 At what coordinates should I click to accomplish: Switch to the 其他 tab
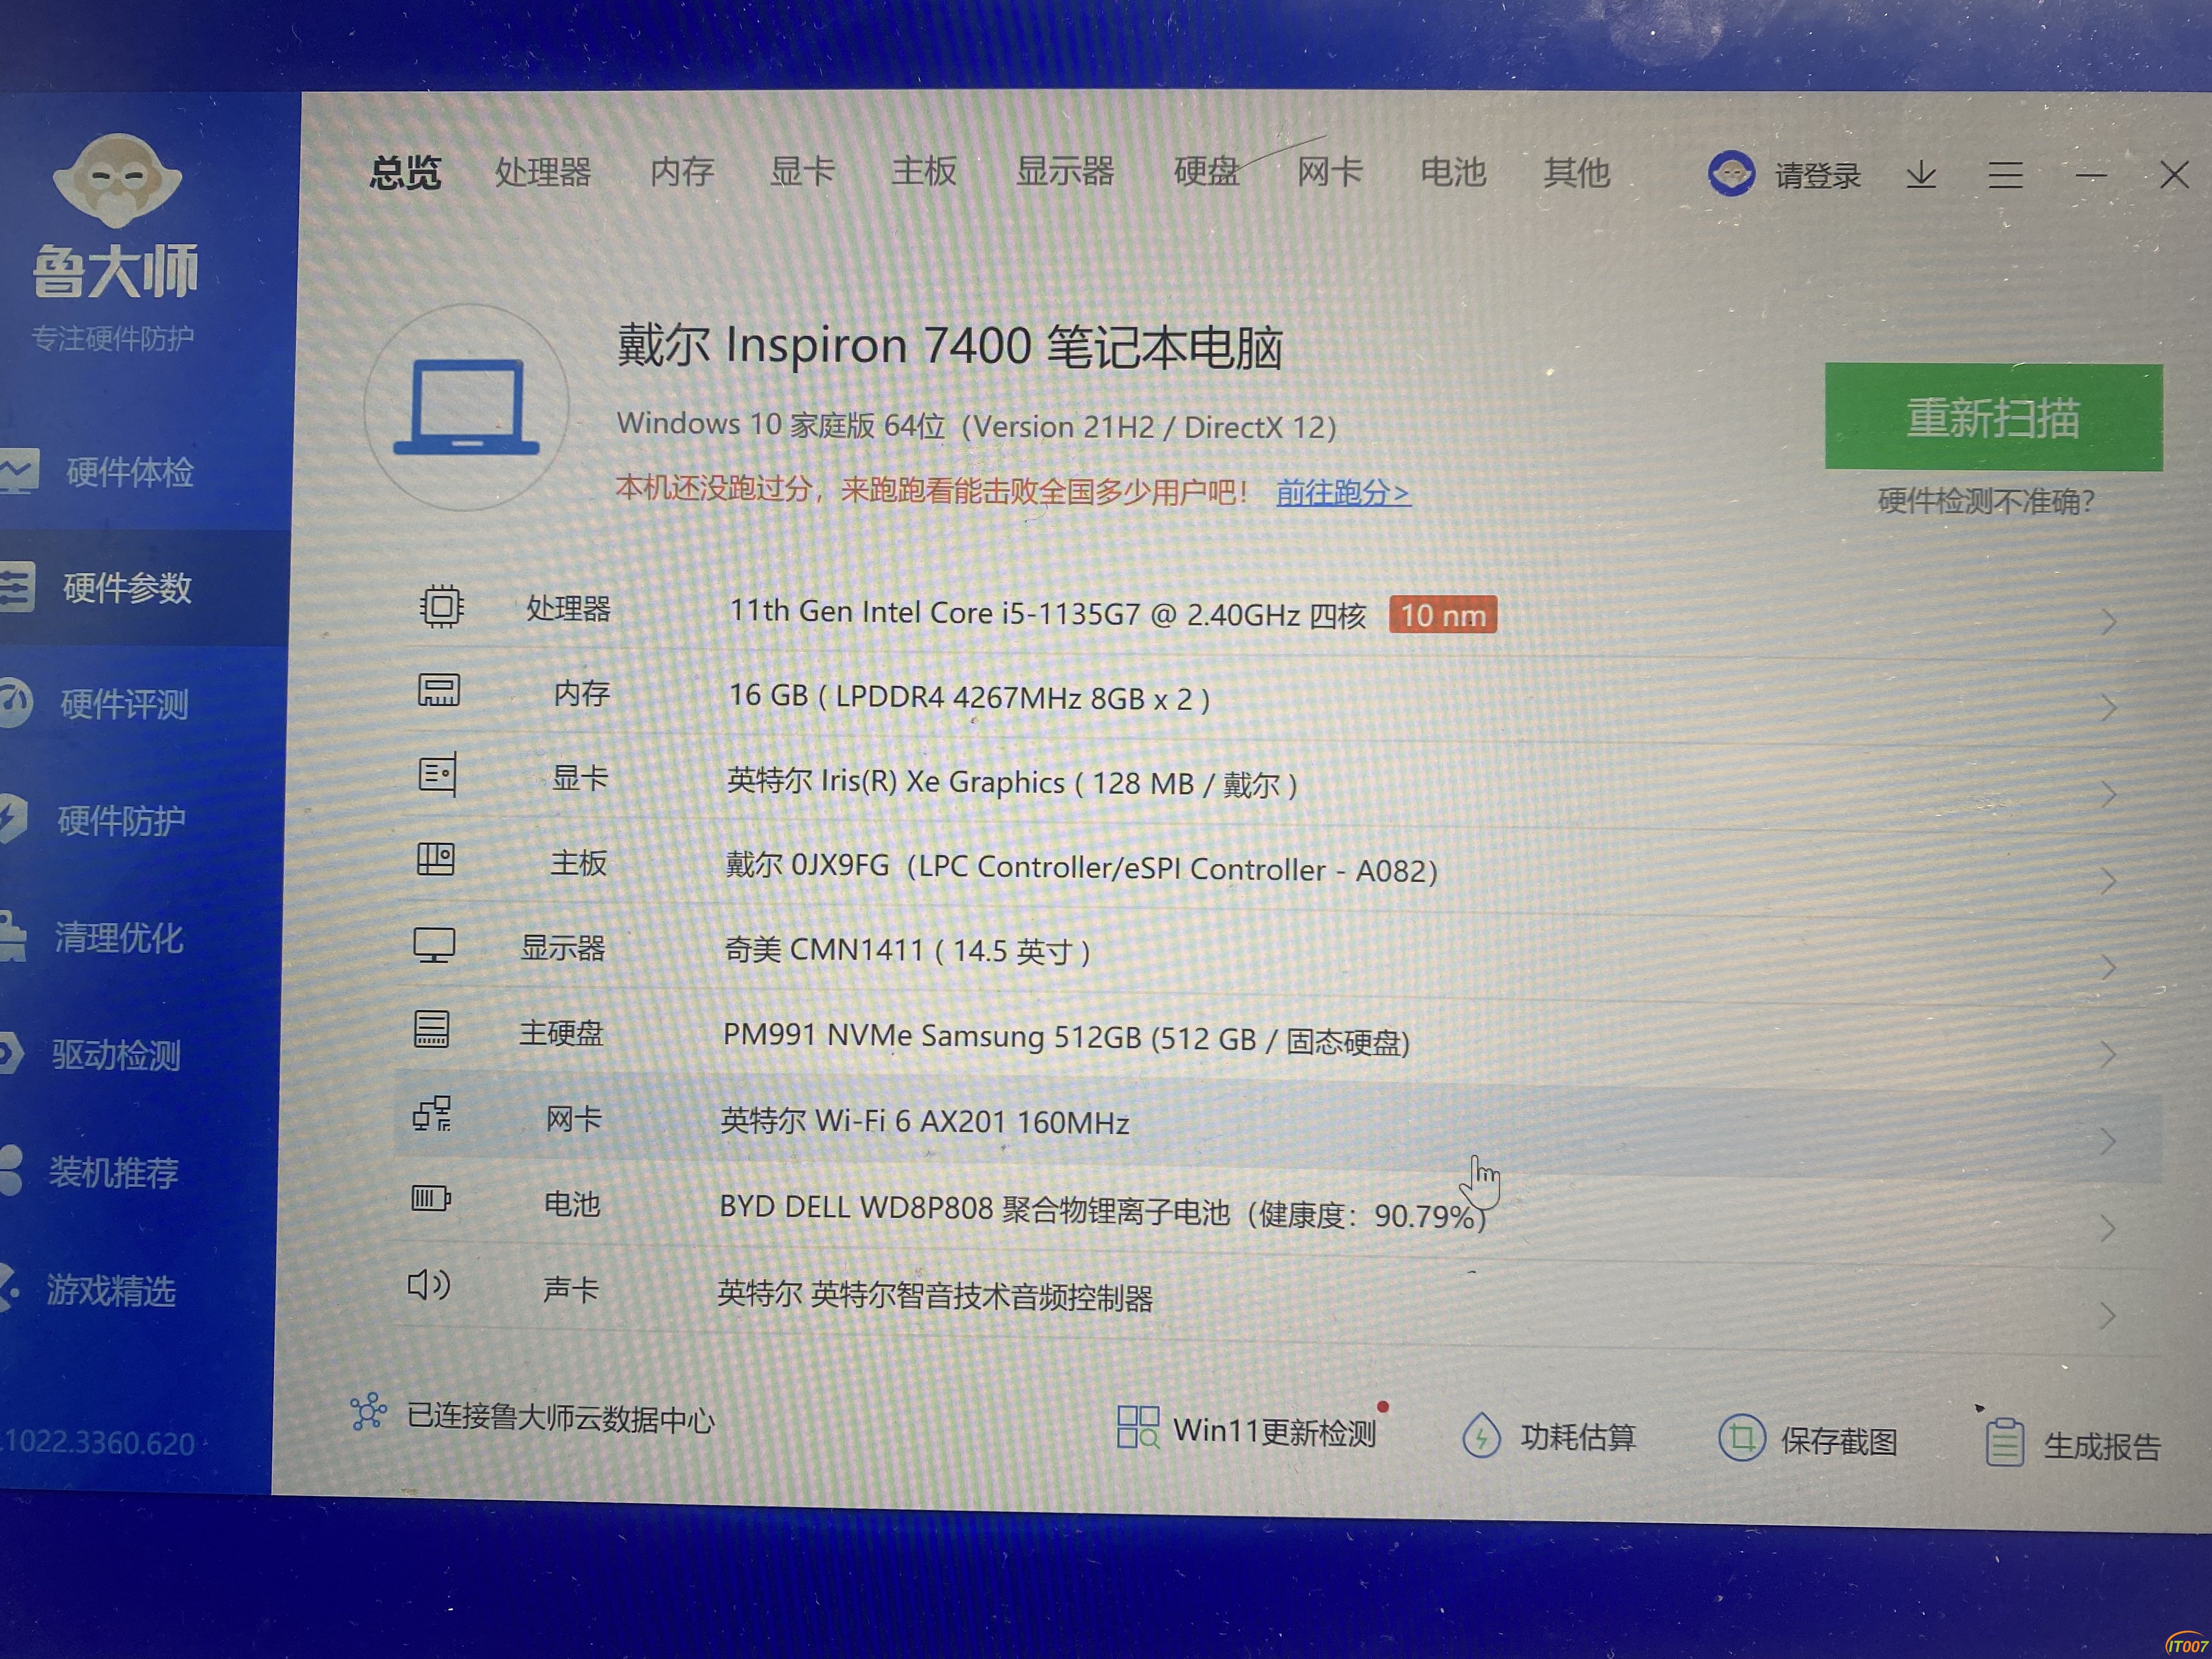1576,173
